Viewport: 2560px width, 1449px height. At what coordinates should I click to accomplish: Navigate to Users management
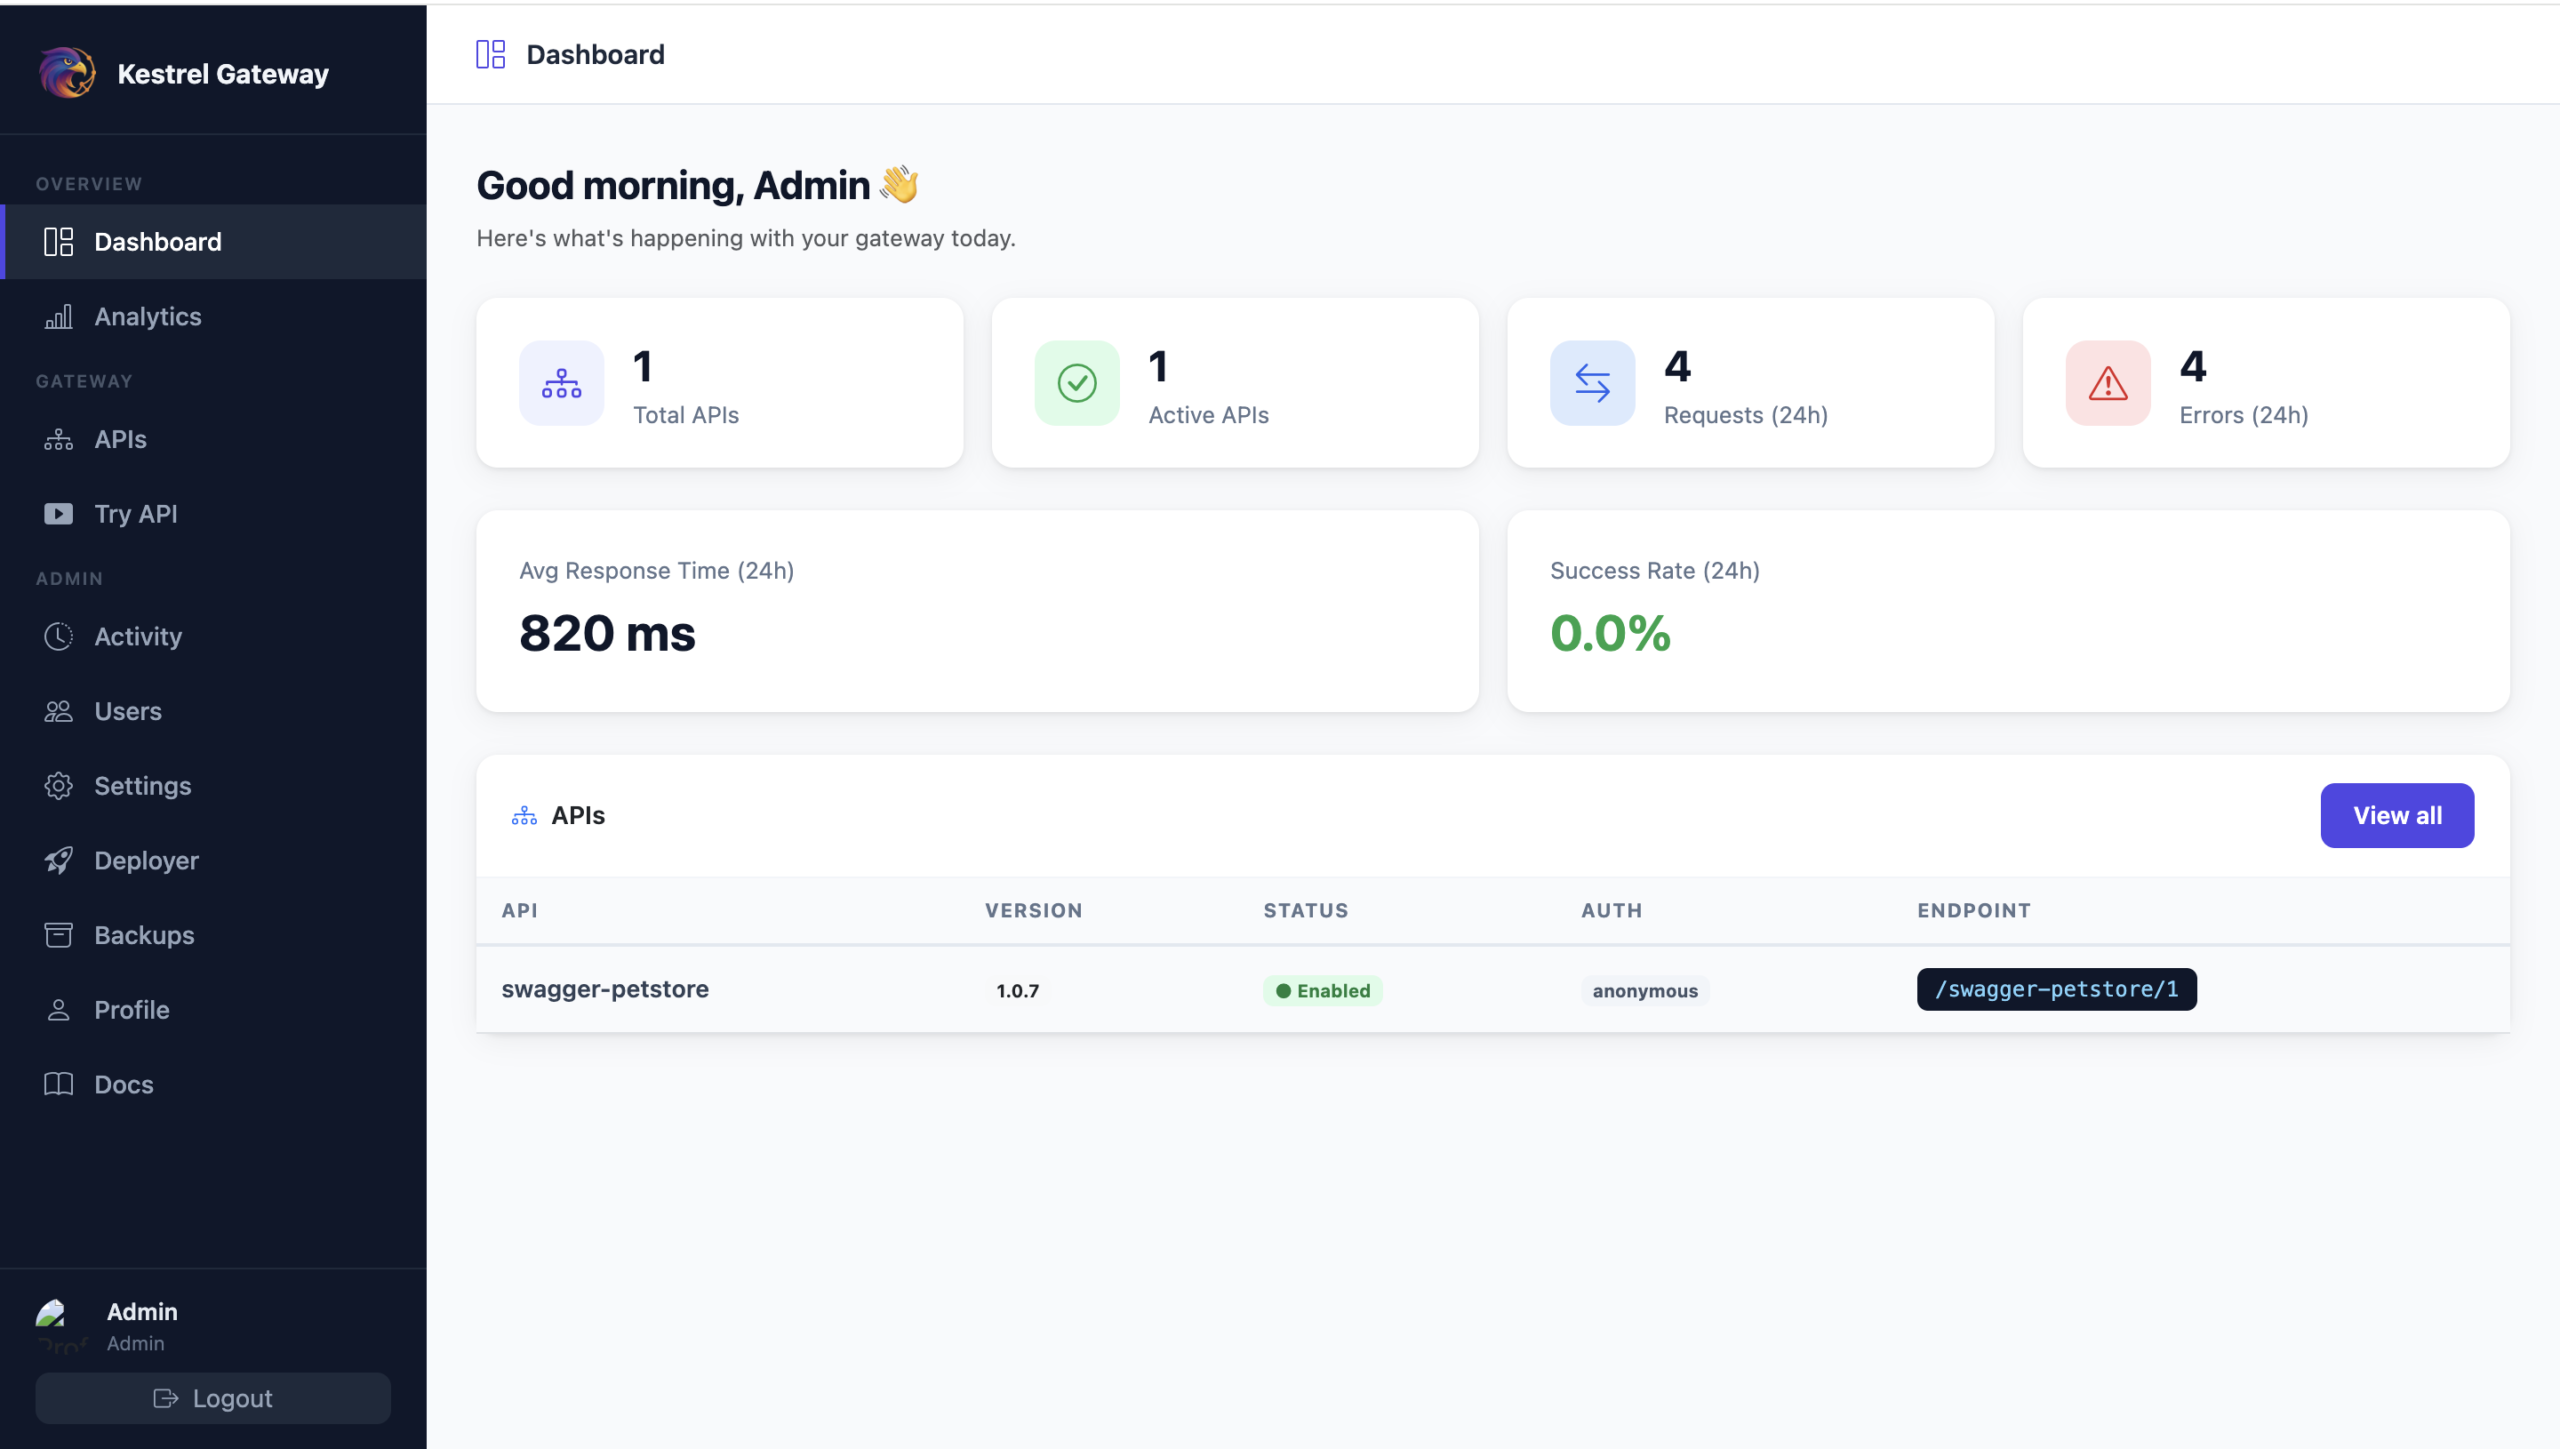(x=214, y=712)
